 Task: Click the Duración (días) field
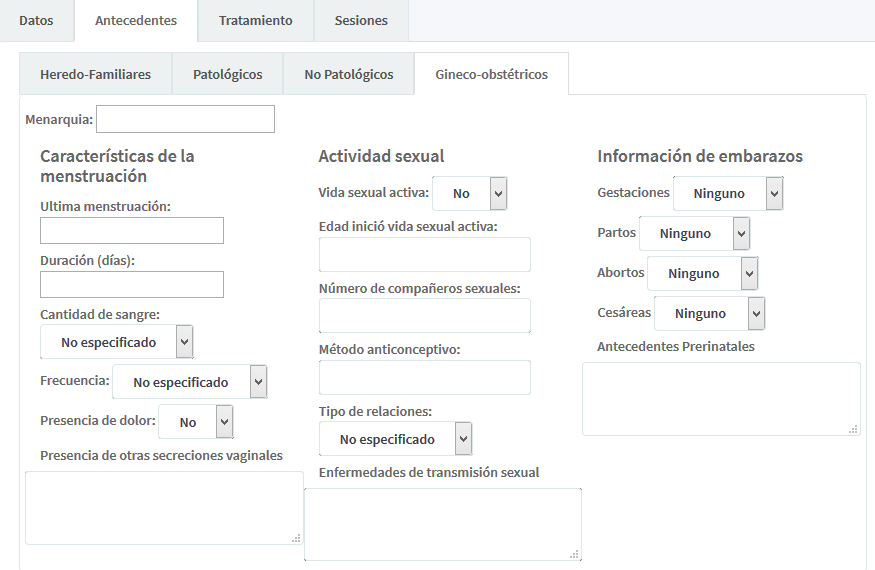pyautogui.click(x=131, y=285)
